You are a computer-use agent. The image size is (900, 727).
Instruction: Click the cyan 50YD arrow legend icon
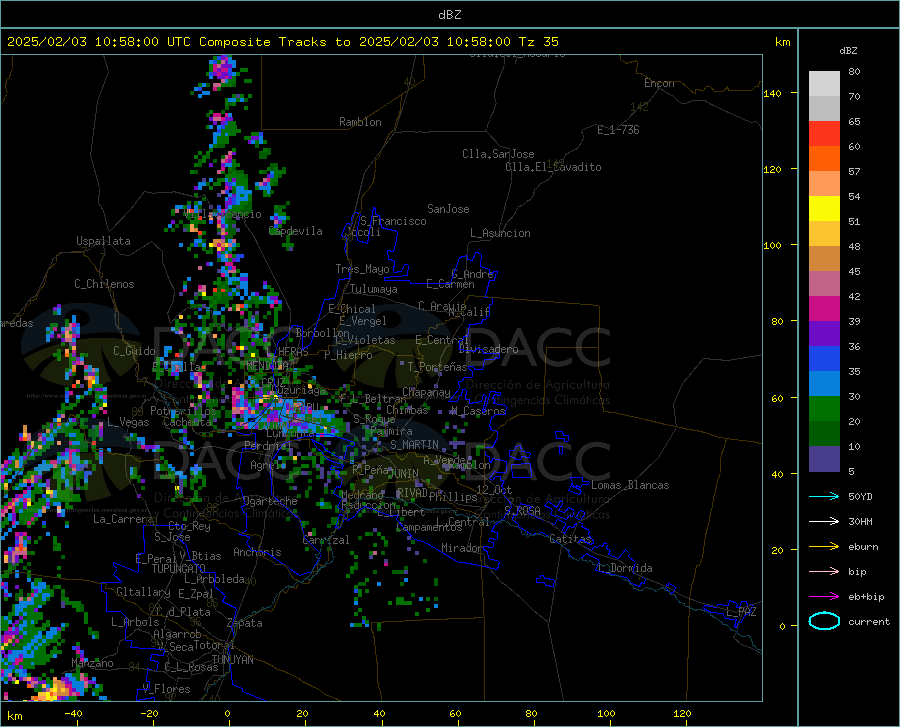coord(824,496)
